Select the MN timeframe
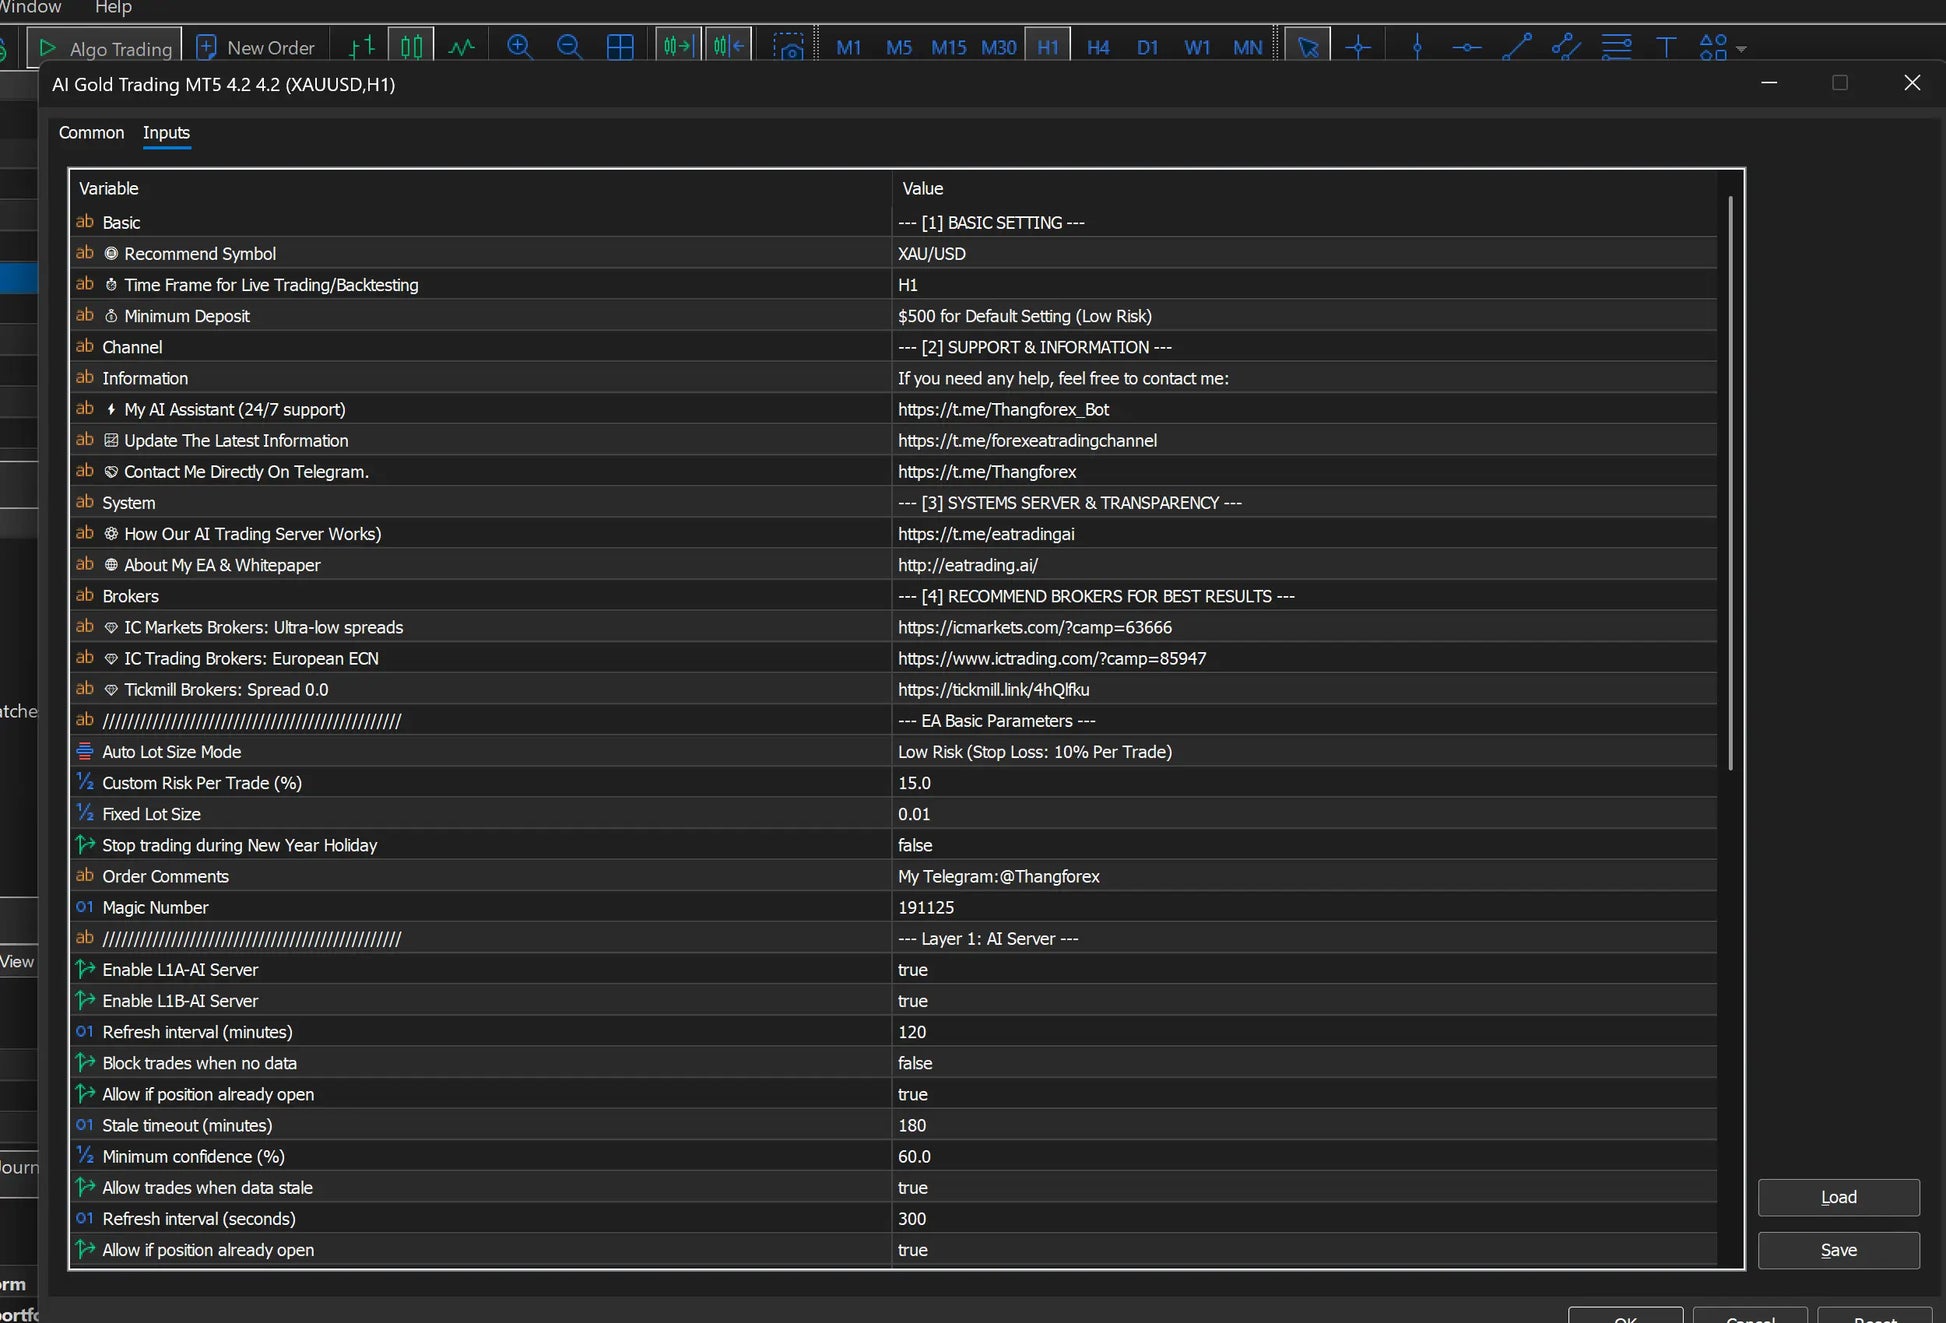This screenshot has height=1323, width=1946. click(x=1247, y=47)
